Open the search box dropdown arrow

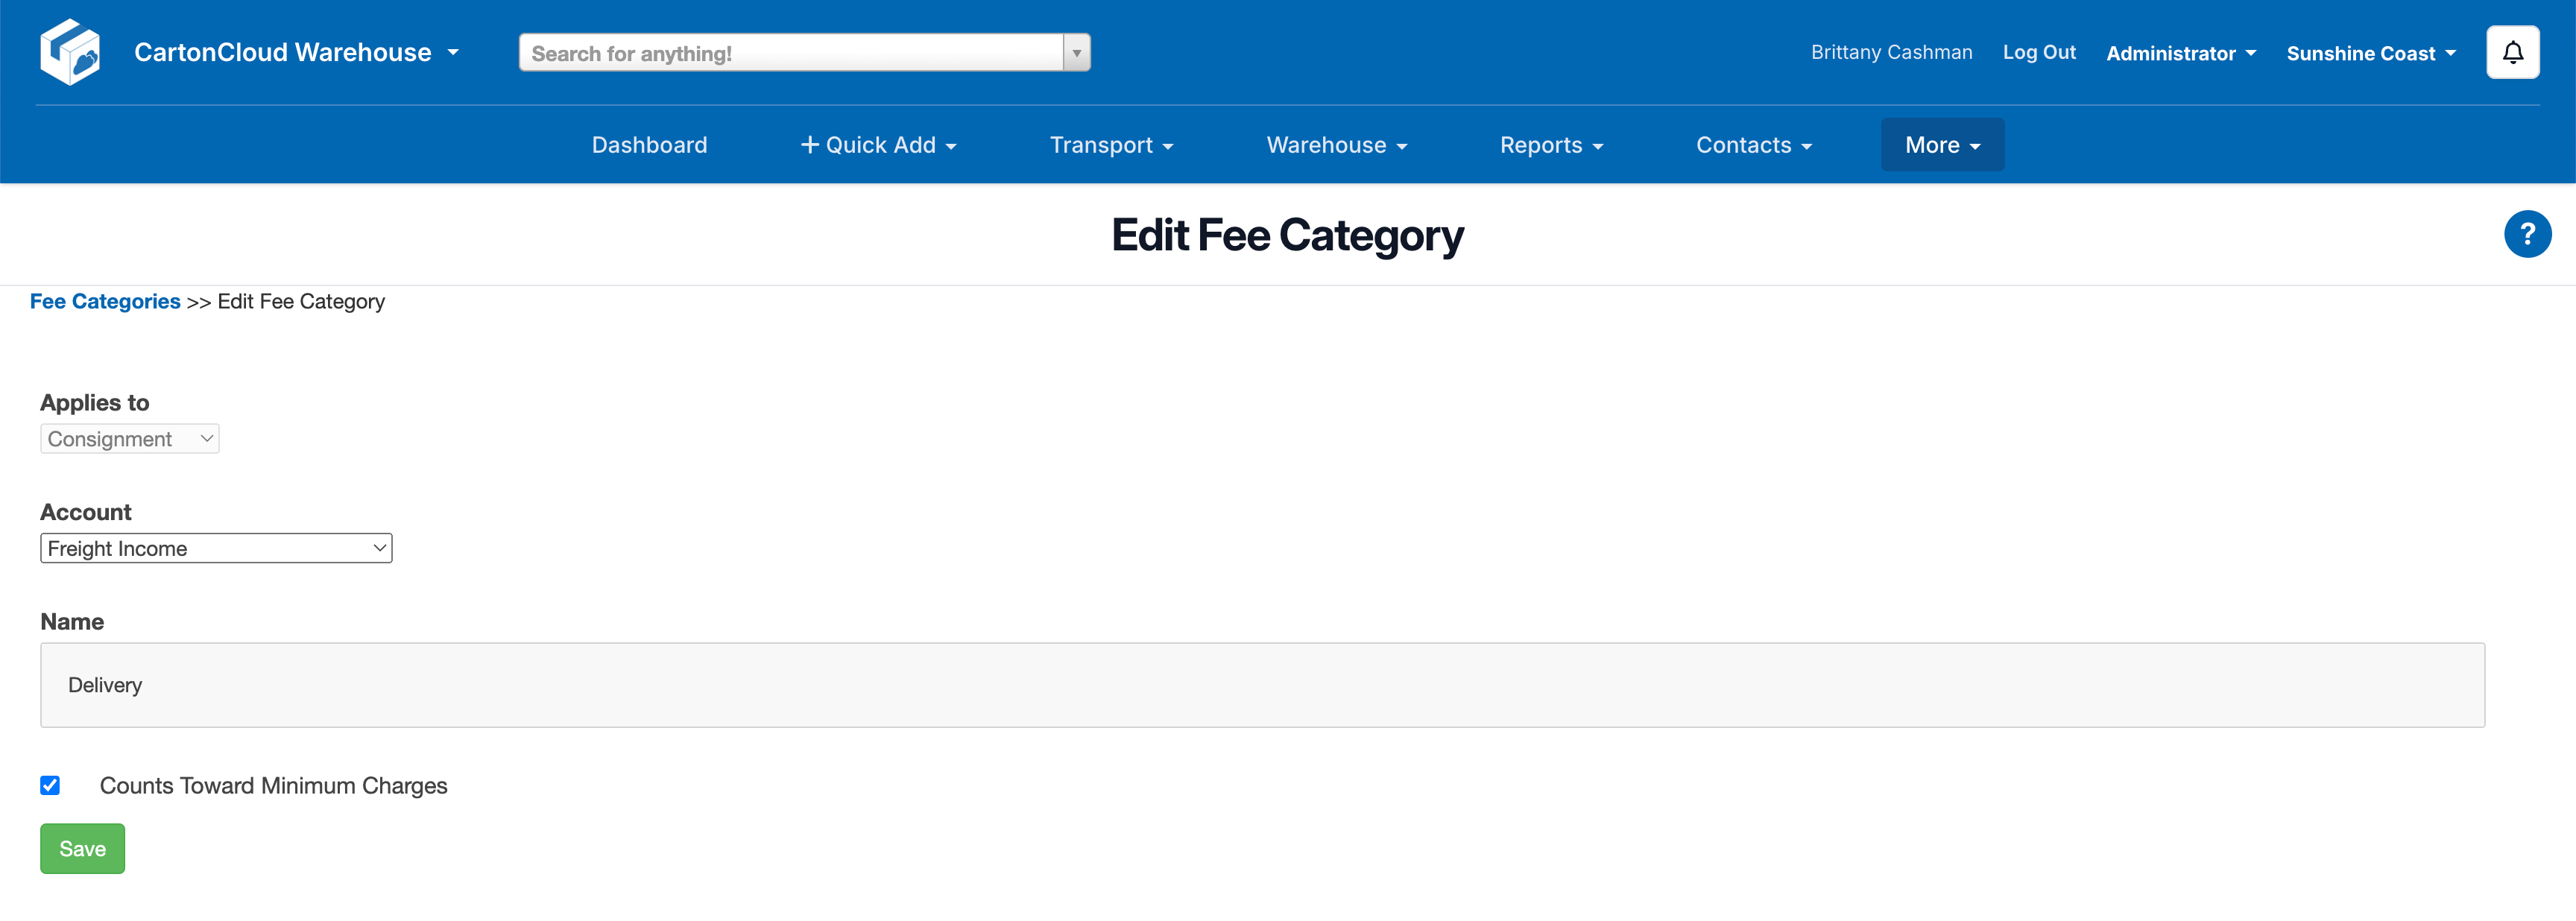(1076, 52)
